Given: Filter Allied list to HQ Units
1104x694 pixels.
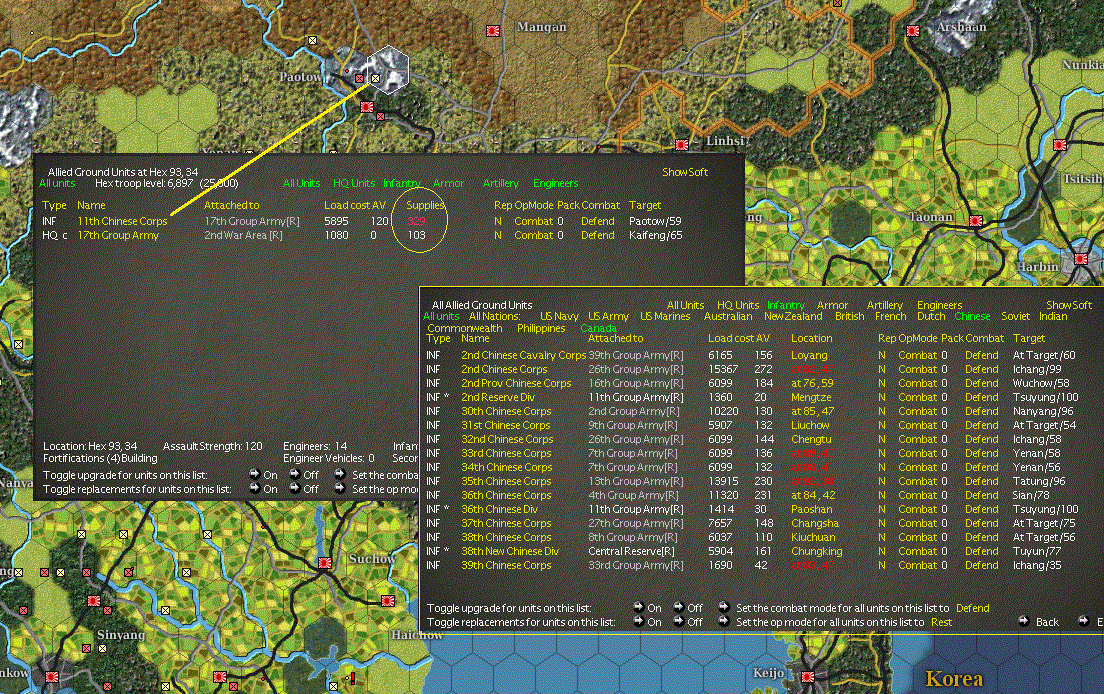Looking at the screenshot, I should 738,305.
